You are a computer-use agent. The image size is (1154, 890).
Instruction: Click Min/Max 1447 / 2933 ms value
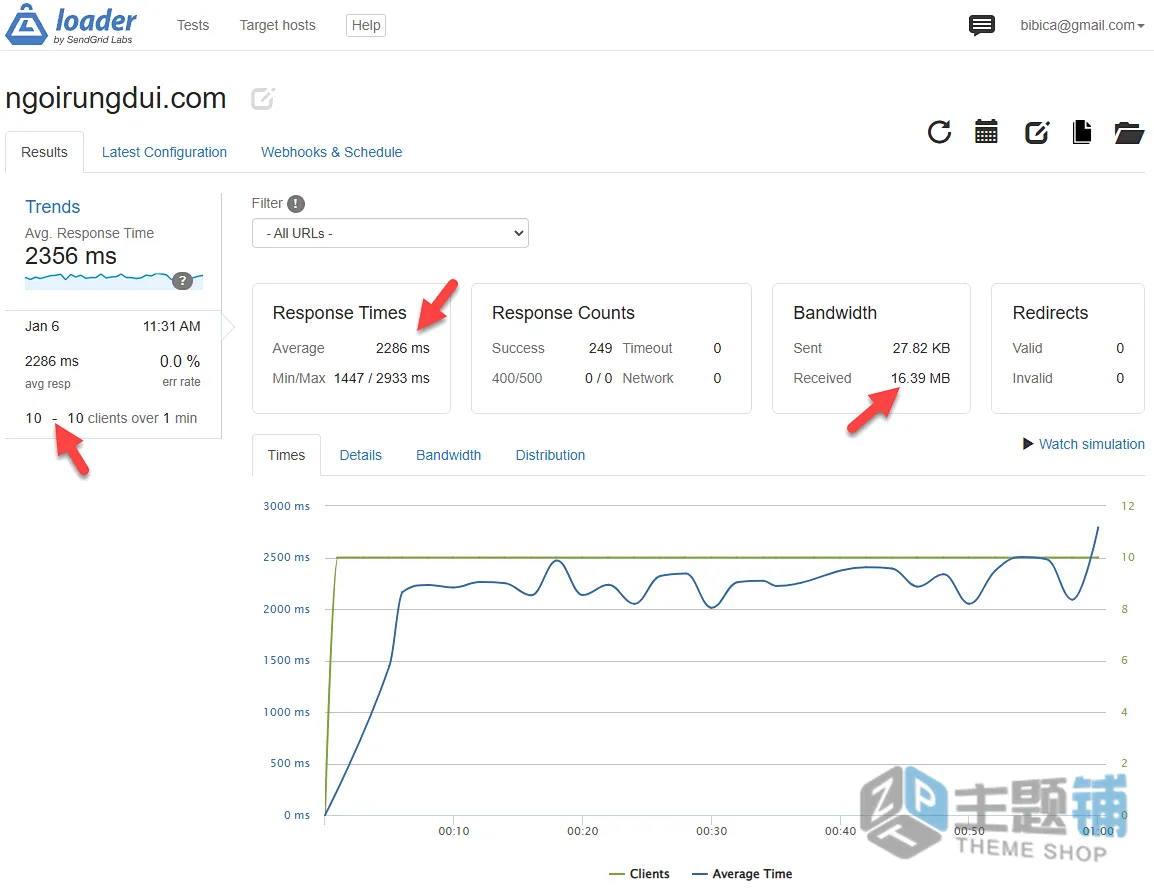[381, 378]
